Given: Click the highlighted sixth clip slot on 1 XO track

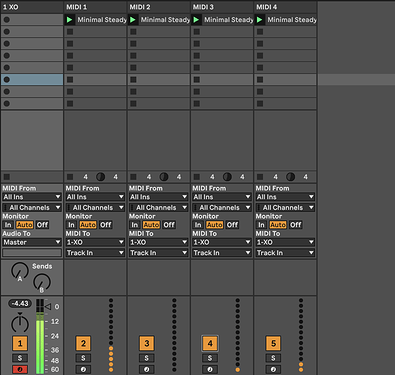Looking at the screenshot, I should coord(32,80).
